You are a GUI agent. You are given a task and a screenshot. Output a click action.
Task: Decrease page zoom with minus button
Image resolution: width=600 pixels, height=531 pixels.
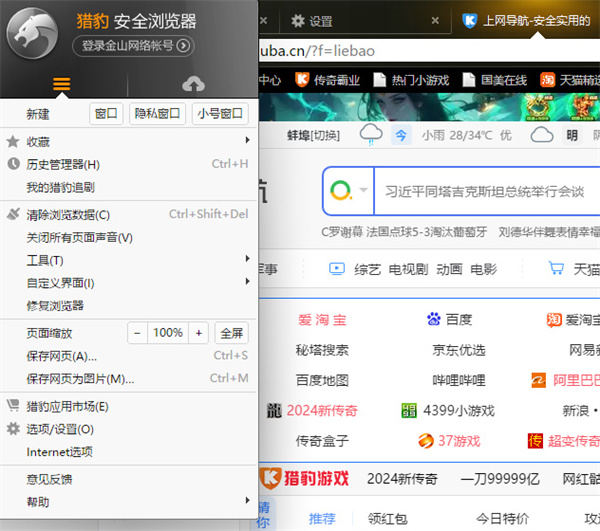click(x=137, y=333)
